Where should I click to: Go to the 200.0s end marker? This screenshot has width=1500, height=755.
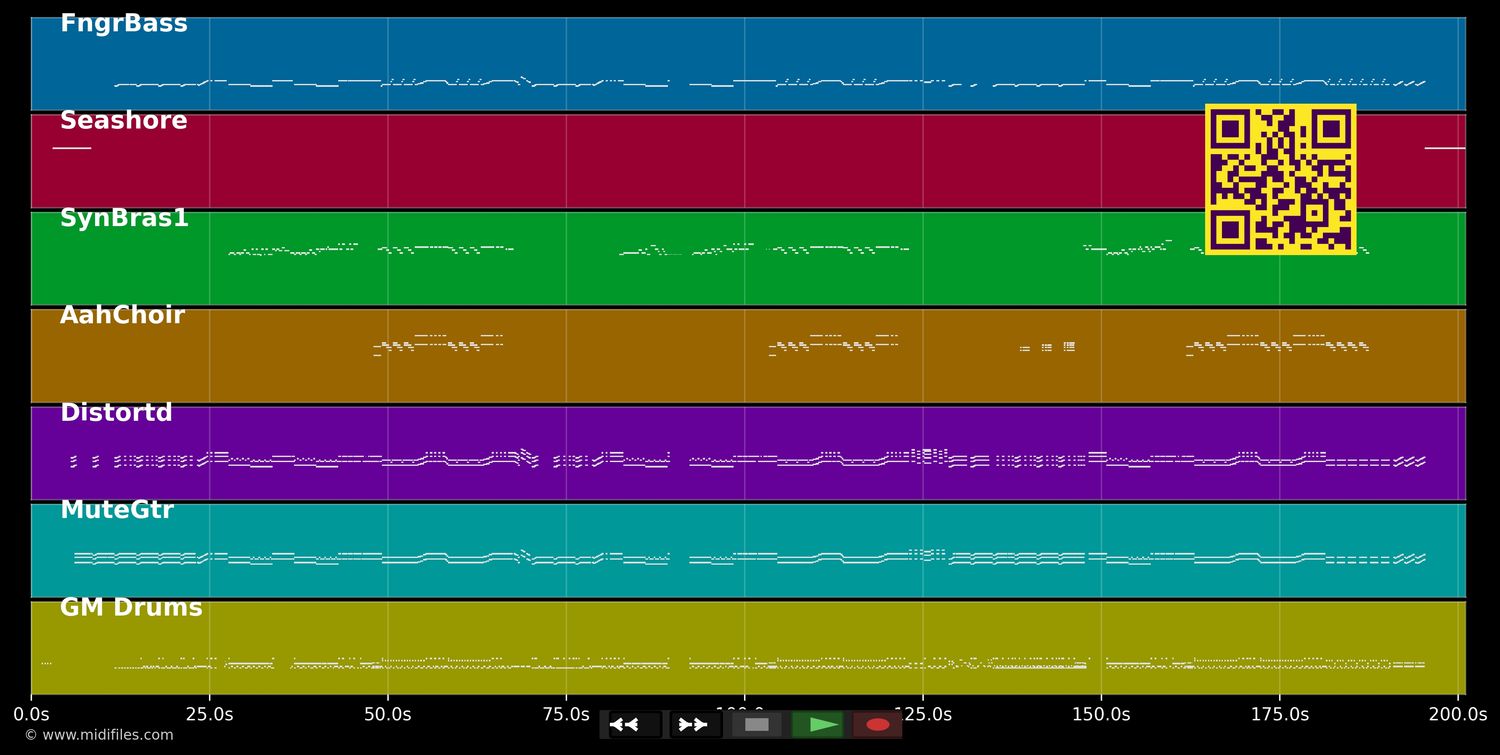tap(1457, 715)
